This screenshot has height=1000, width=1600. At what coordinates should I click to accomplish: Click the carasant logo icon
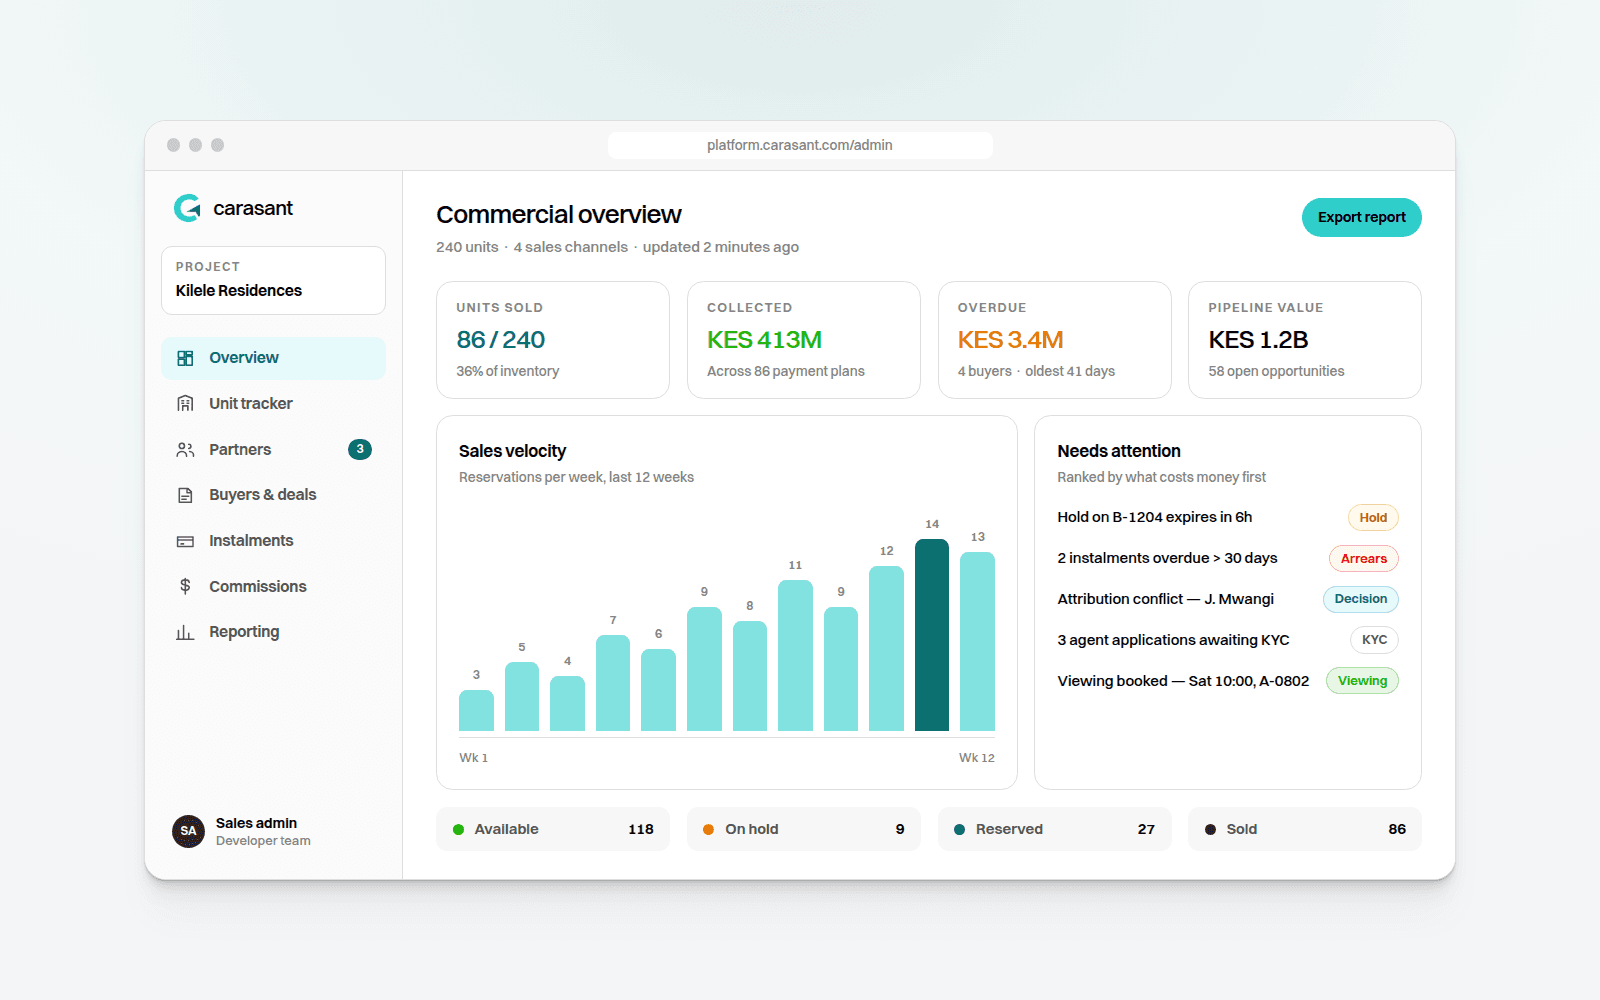(187, 208)
